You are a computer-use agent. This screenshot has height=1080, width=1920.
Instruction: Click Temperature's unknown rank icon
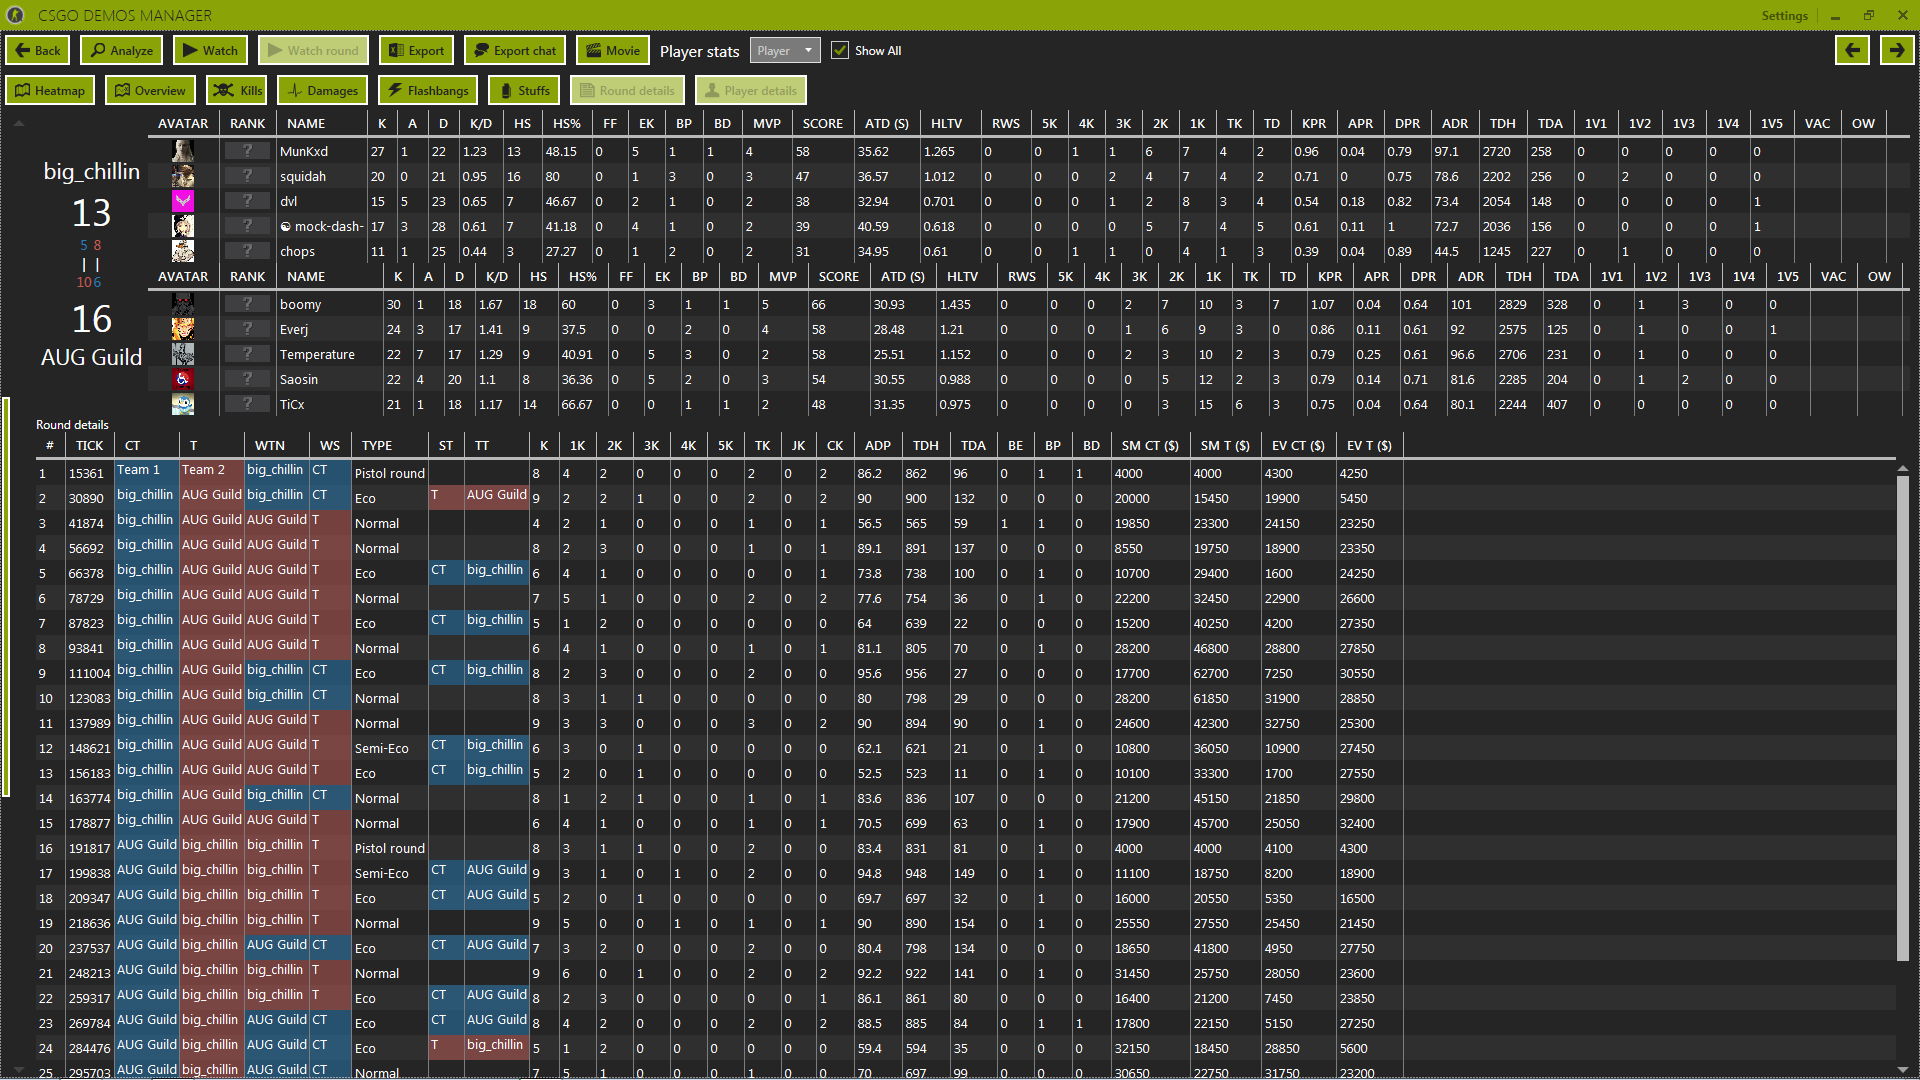coord(247,354)
